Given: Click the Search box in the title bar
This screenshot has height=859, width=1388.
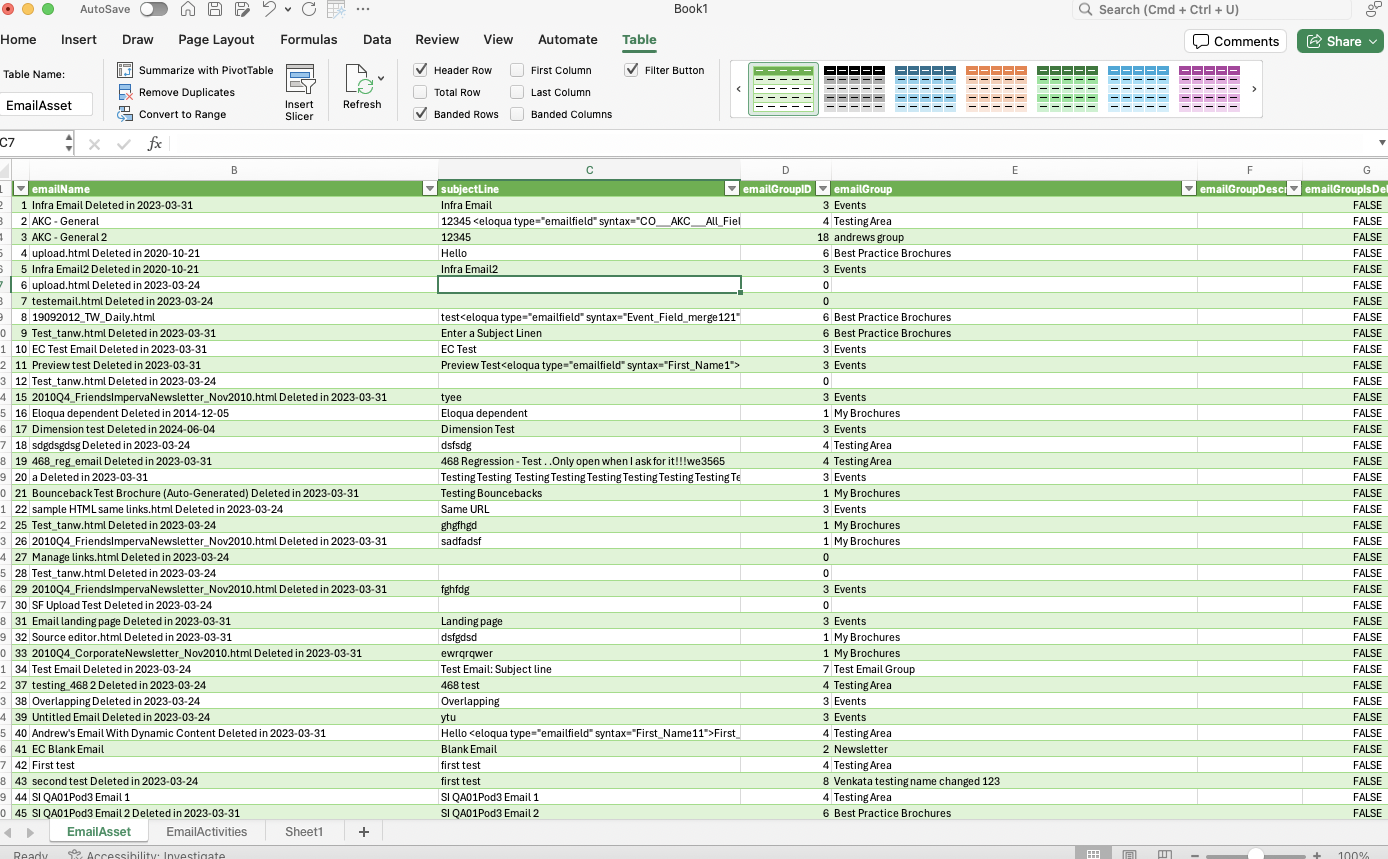Looking at the screenshot, I should point(1214,10).
